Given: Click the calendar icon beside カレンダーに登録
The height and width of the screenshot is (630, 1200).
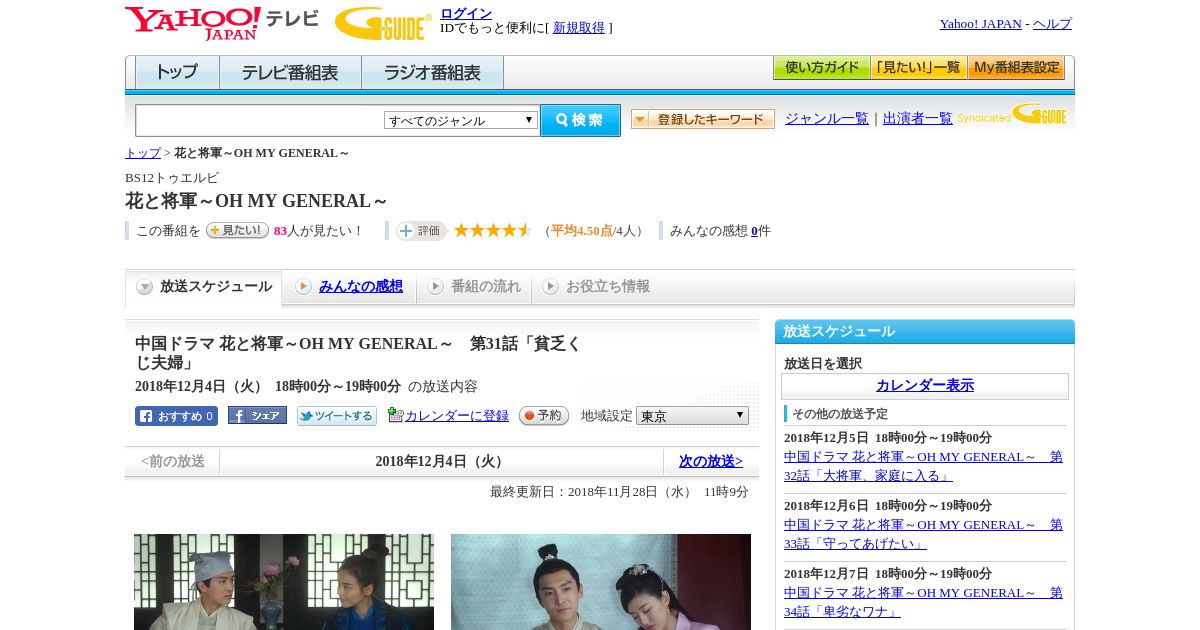Looking at the screenshot, I should (x=395, y=415).
